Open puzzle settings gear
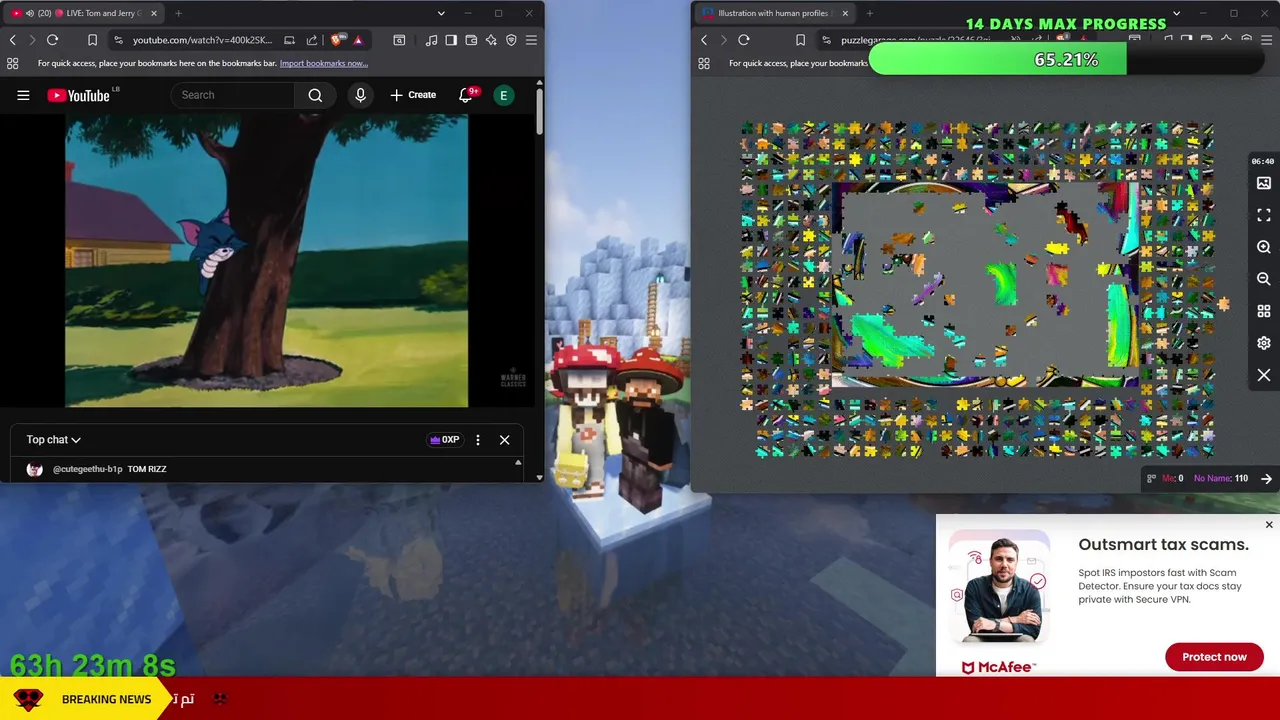1280x720 pixels. coord(1264,343)
